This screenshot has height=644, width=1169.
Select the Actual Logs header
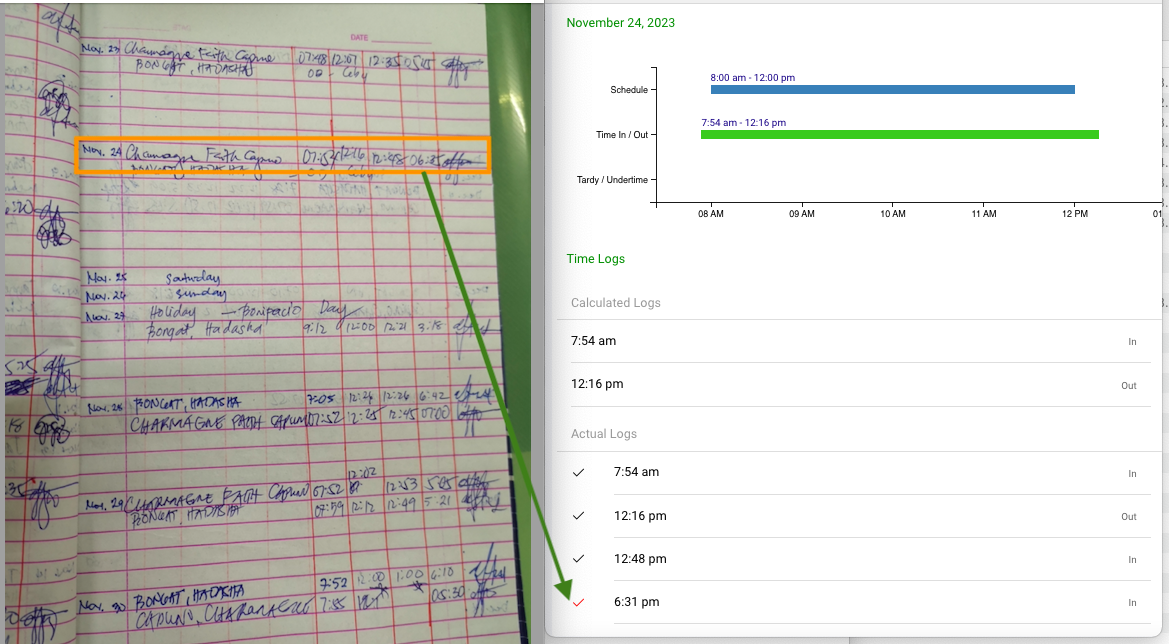[603, 434]
